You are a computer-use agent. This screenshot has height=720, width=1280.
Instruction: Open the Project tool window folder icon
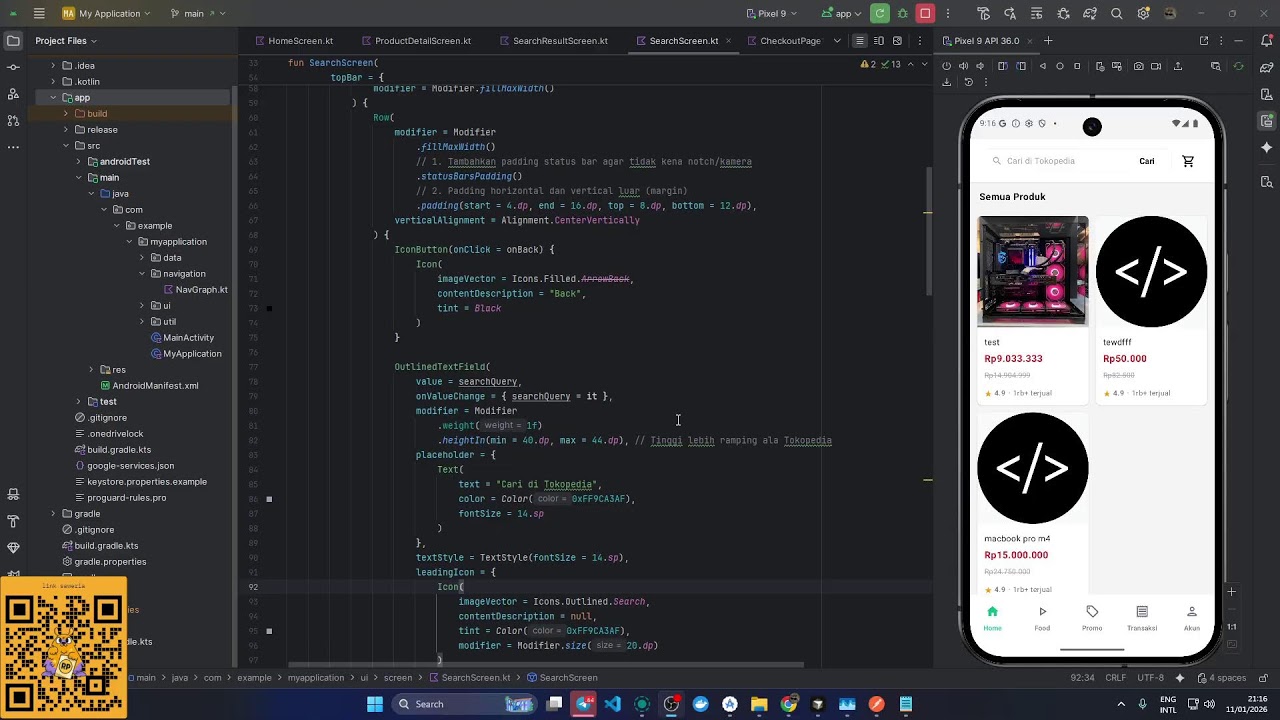(x=13, y=41)
